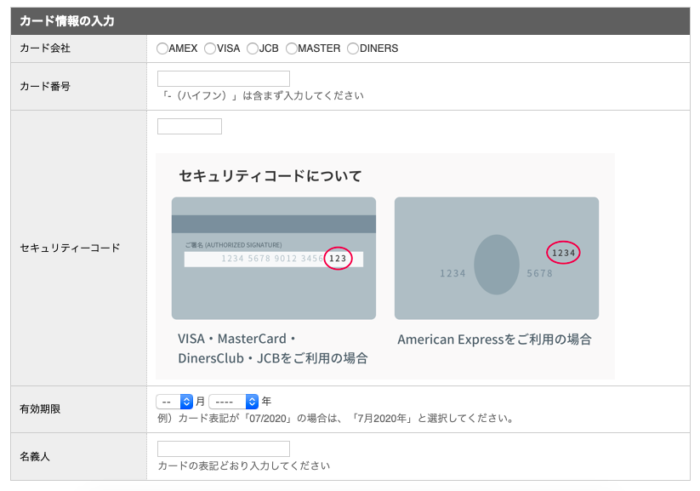Choose JCB as card company
The height and width of the screenshot is (491, 700).
pyautogui.click(x=252, y=48)
